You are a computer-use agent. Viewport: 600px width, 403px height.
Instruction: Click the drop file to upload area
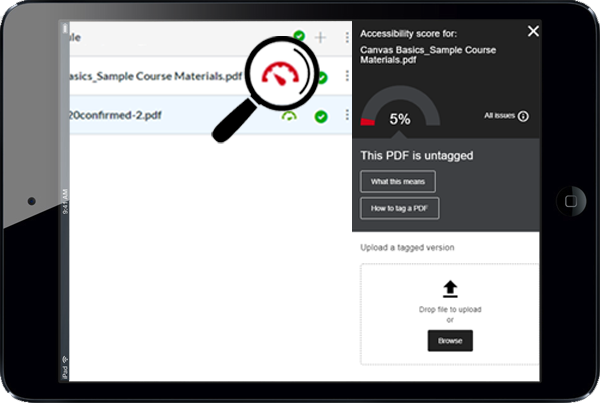(450, 314)
